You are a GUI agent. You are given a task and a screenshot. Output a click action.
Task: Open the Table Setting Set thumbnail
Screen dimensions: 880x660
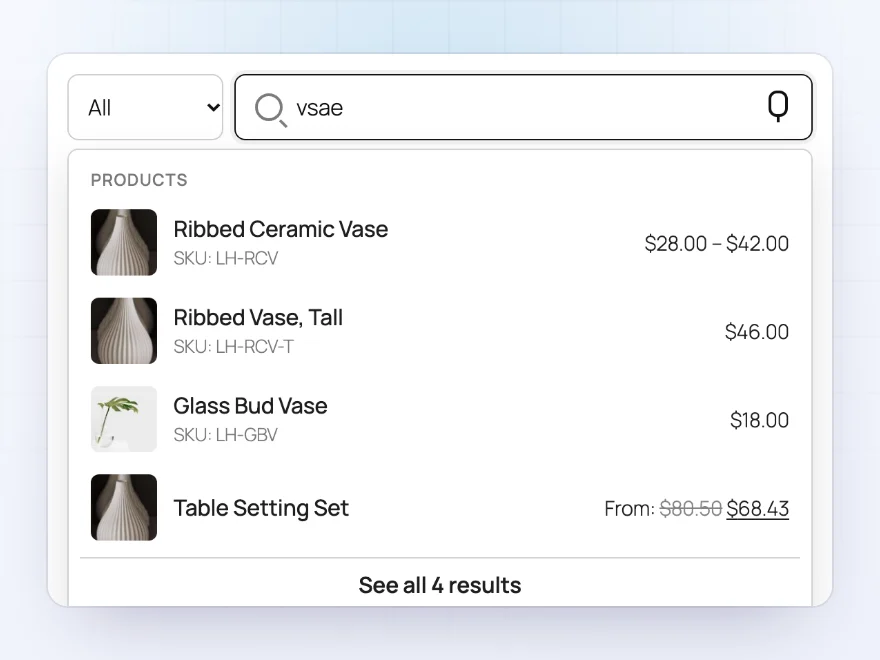(124, 507)
